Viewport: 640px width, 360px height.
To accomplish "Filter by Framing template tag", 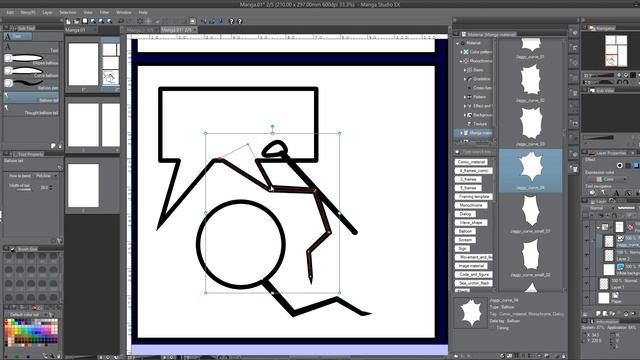I will [473, 197].
